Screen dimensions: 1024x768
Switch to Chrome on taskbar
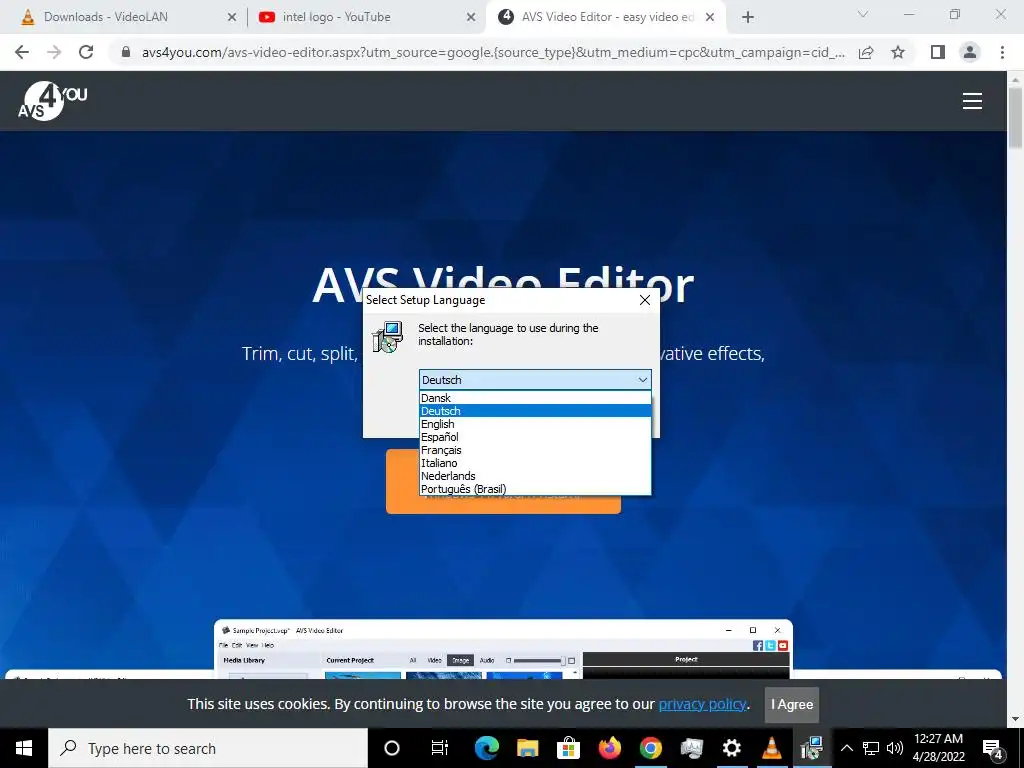tap(650, 748)
